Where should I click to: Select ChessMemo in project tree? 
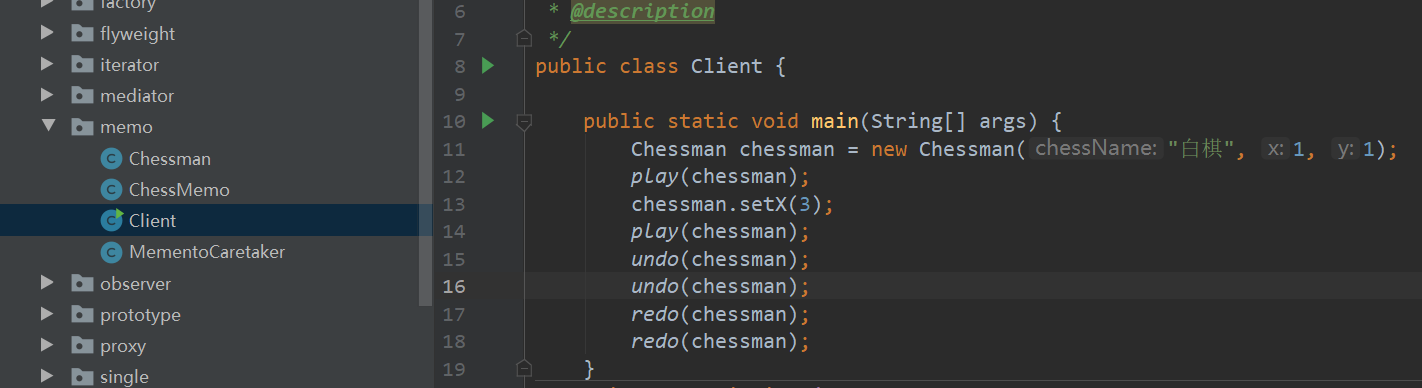click(x=179, y=189)
